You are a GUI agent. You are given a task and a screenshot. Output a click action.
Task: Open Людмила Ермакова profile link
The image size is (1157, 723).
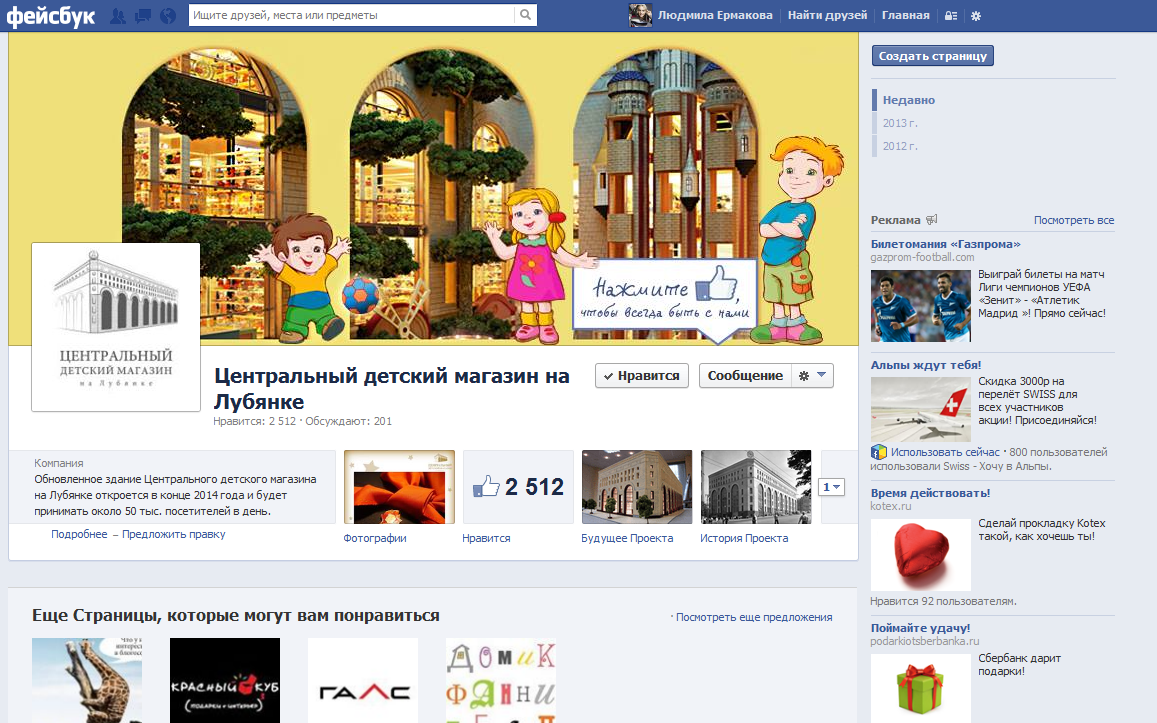click(x=715, y=15)
